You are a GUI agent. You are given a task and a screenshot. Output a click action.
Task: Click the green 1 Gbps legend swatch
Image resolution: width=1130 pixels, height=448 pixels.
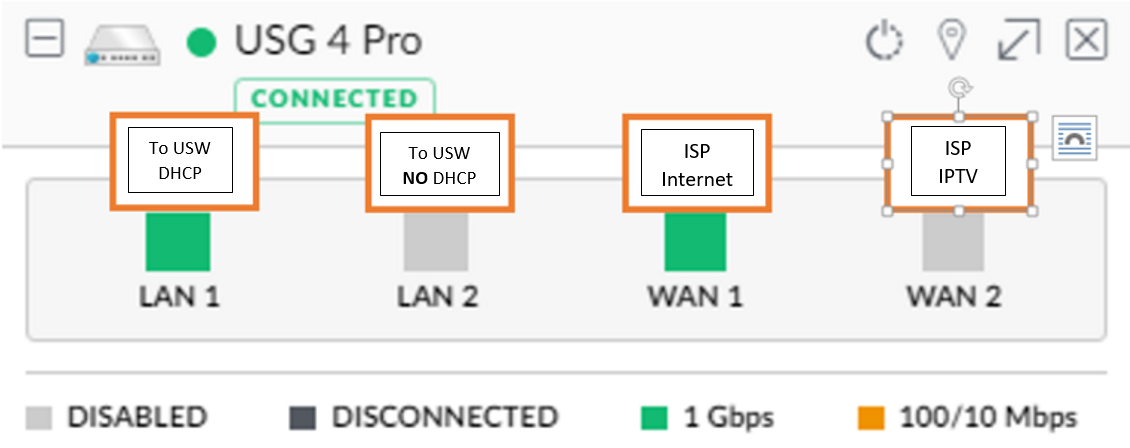tap(654, 418)
